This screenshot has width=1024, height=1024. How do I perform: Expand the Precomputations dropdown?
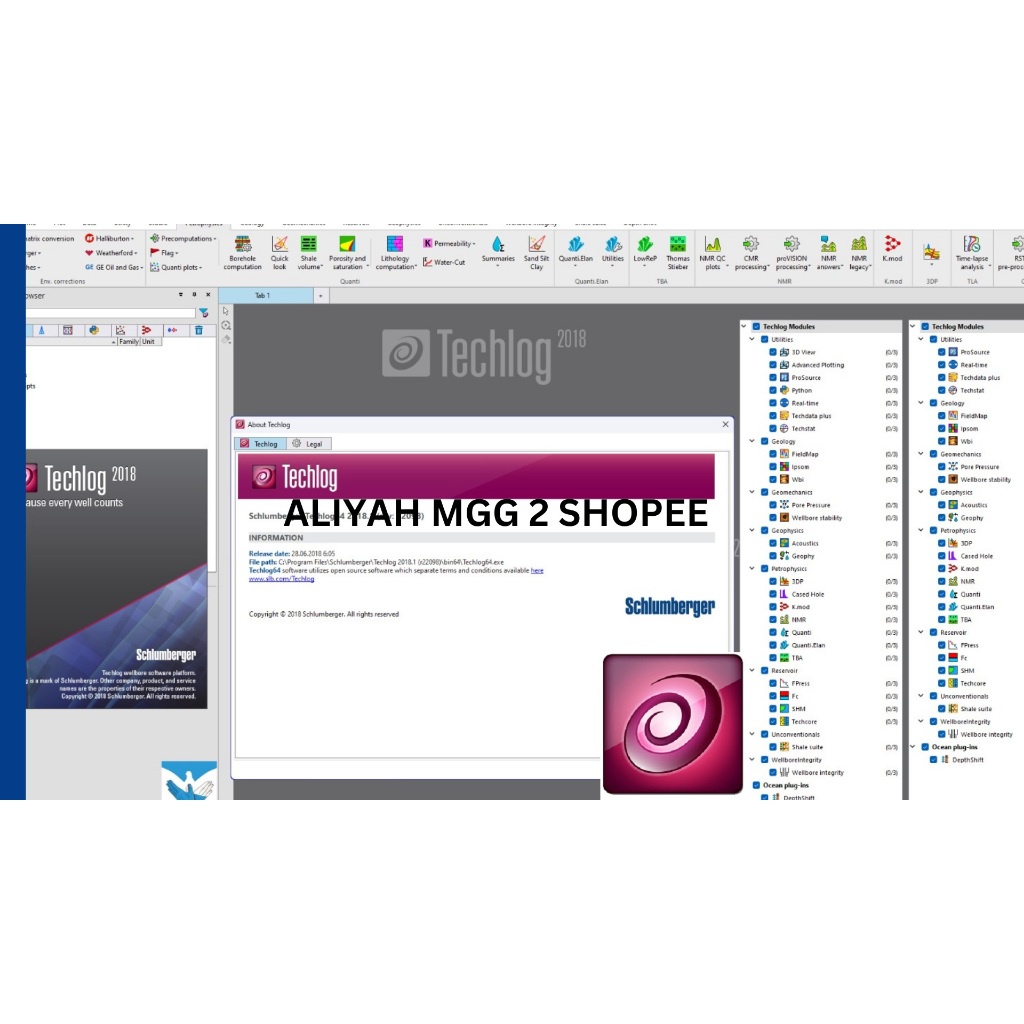(184, 239)
